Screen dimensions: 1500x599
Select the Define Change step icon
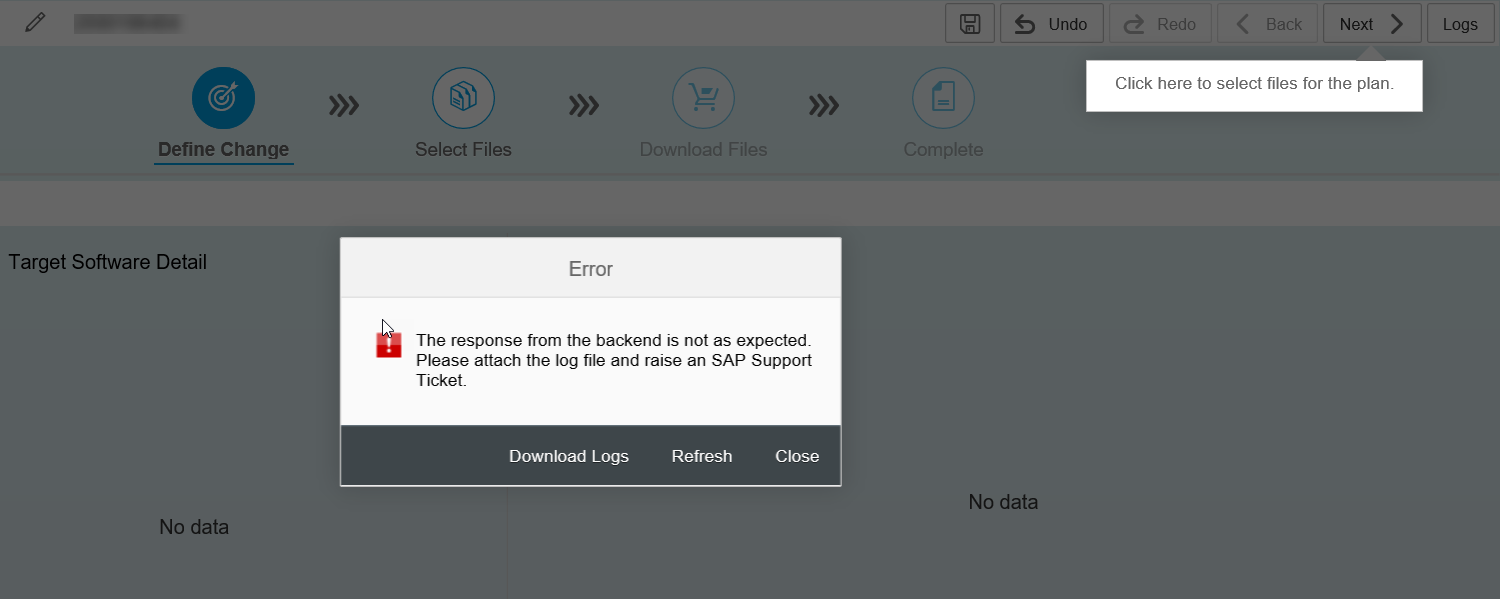click(x=223, y=98)
